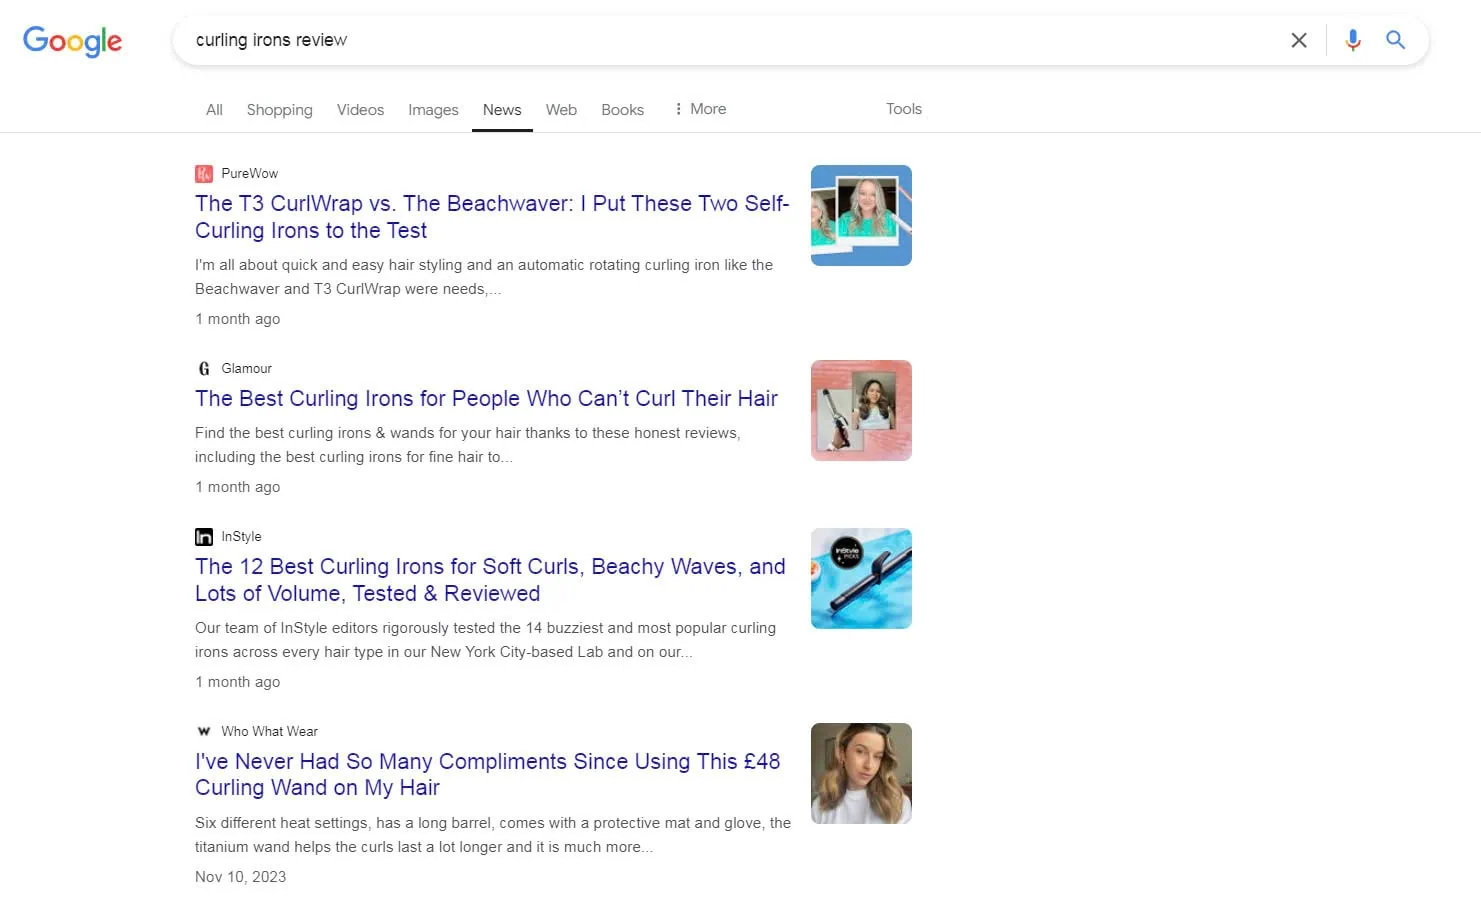The image size is (1481, 904).
Task: Switch to the All results tab
Action: [x=214, y=110]
